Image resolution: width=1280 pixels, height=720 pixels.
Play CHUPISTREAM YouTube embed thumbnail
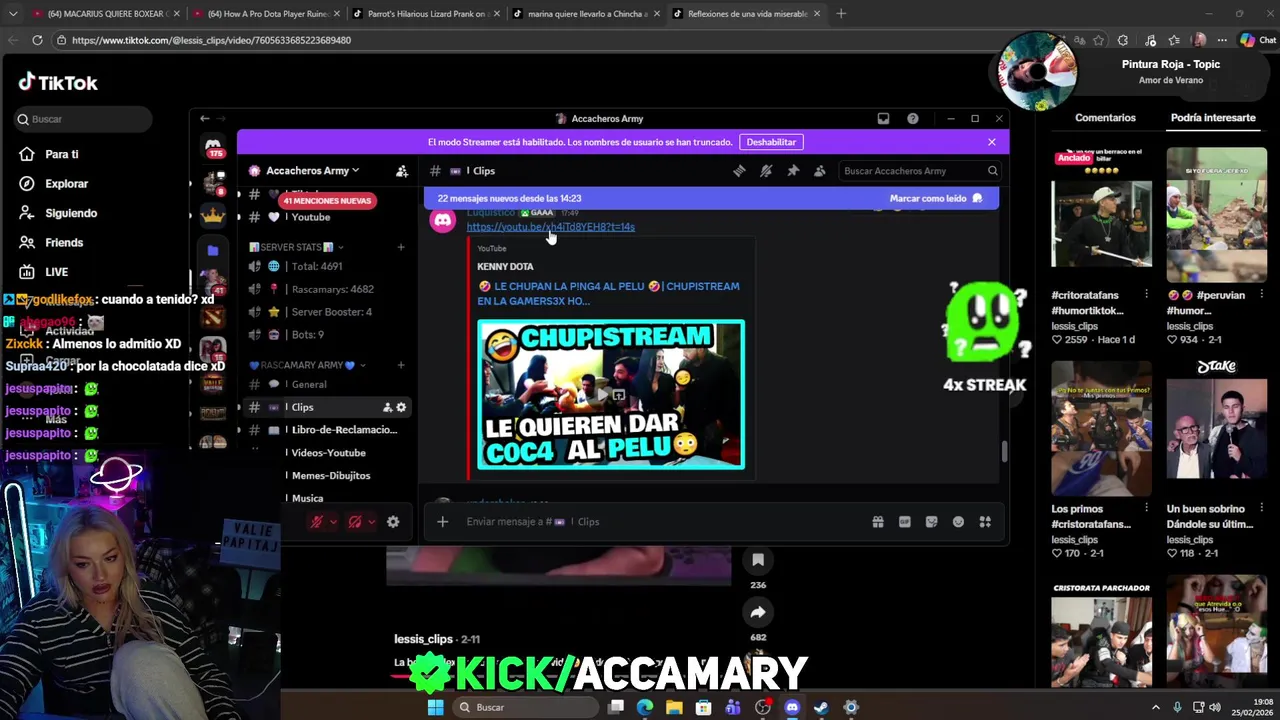pyautogui.click(x=611, y=394)
